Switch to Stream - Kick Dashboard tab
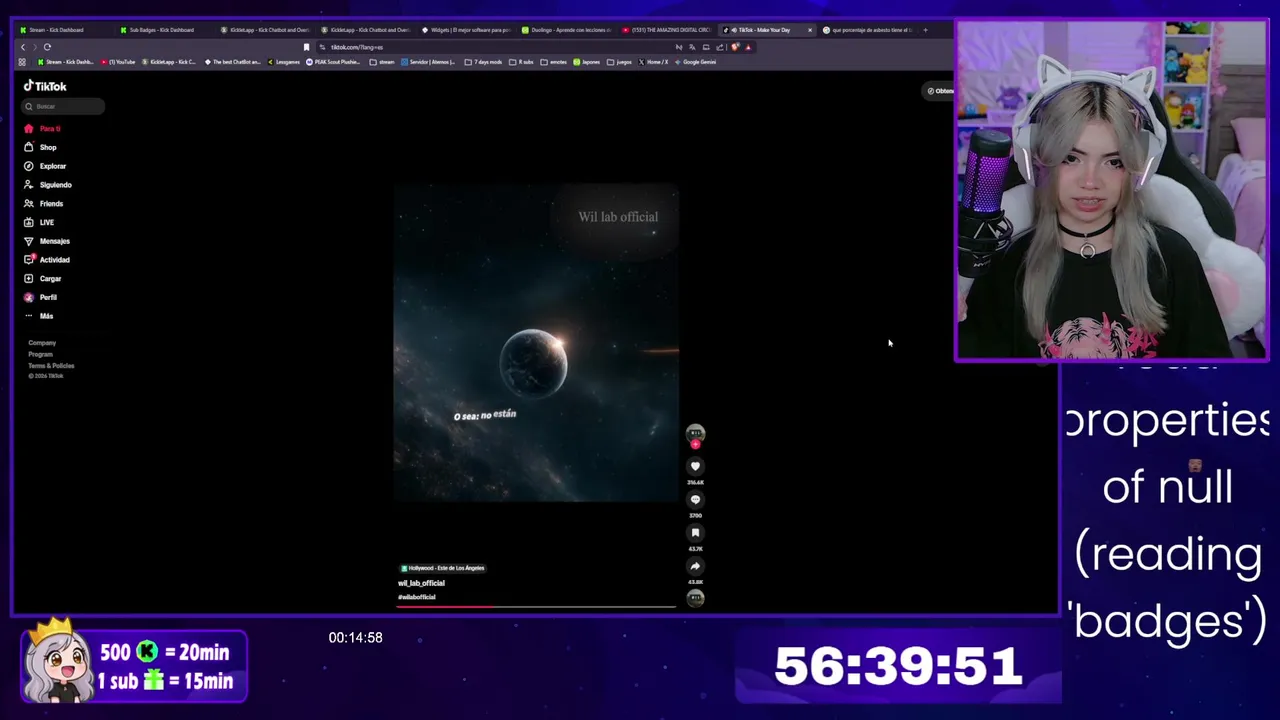 63,30
